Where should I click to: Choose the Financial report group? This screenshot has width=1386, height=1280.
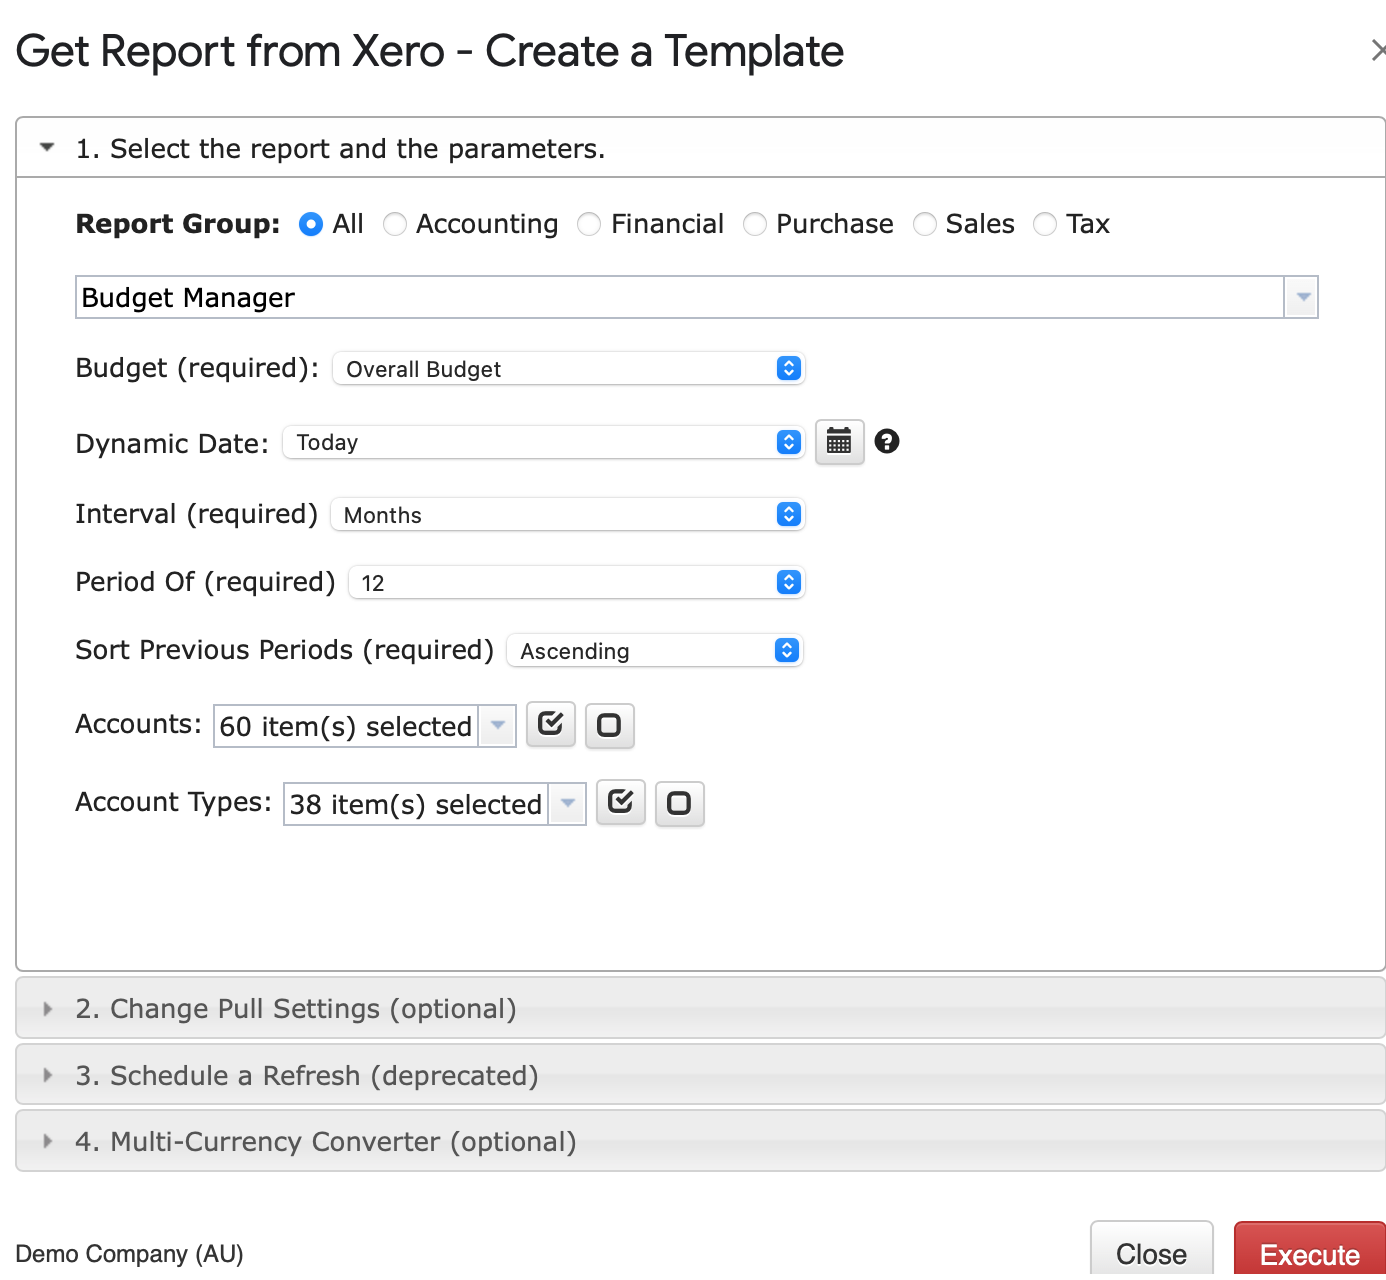(x=589, y=224)
